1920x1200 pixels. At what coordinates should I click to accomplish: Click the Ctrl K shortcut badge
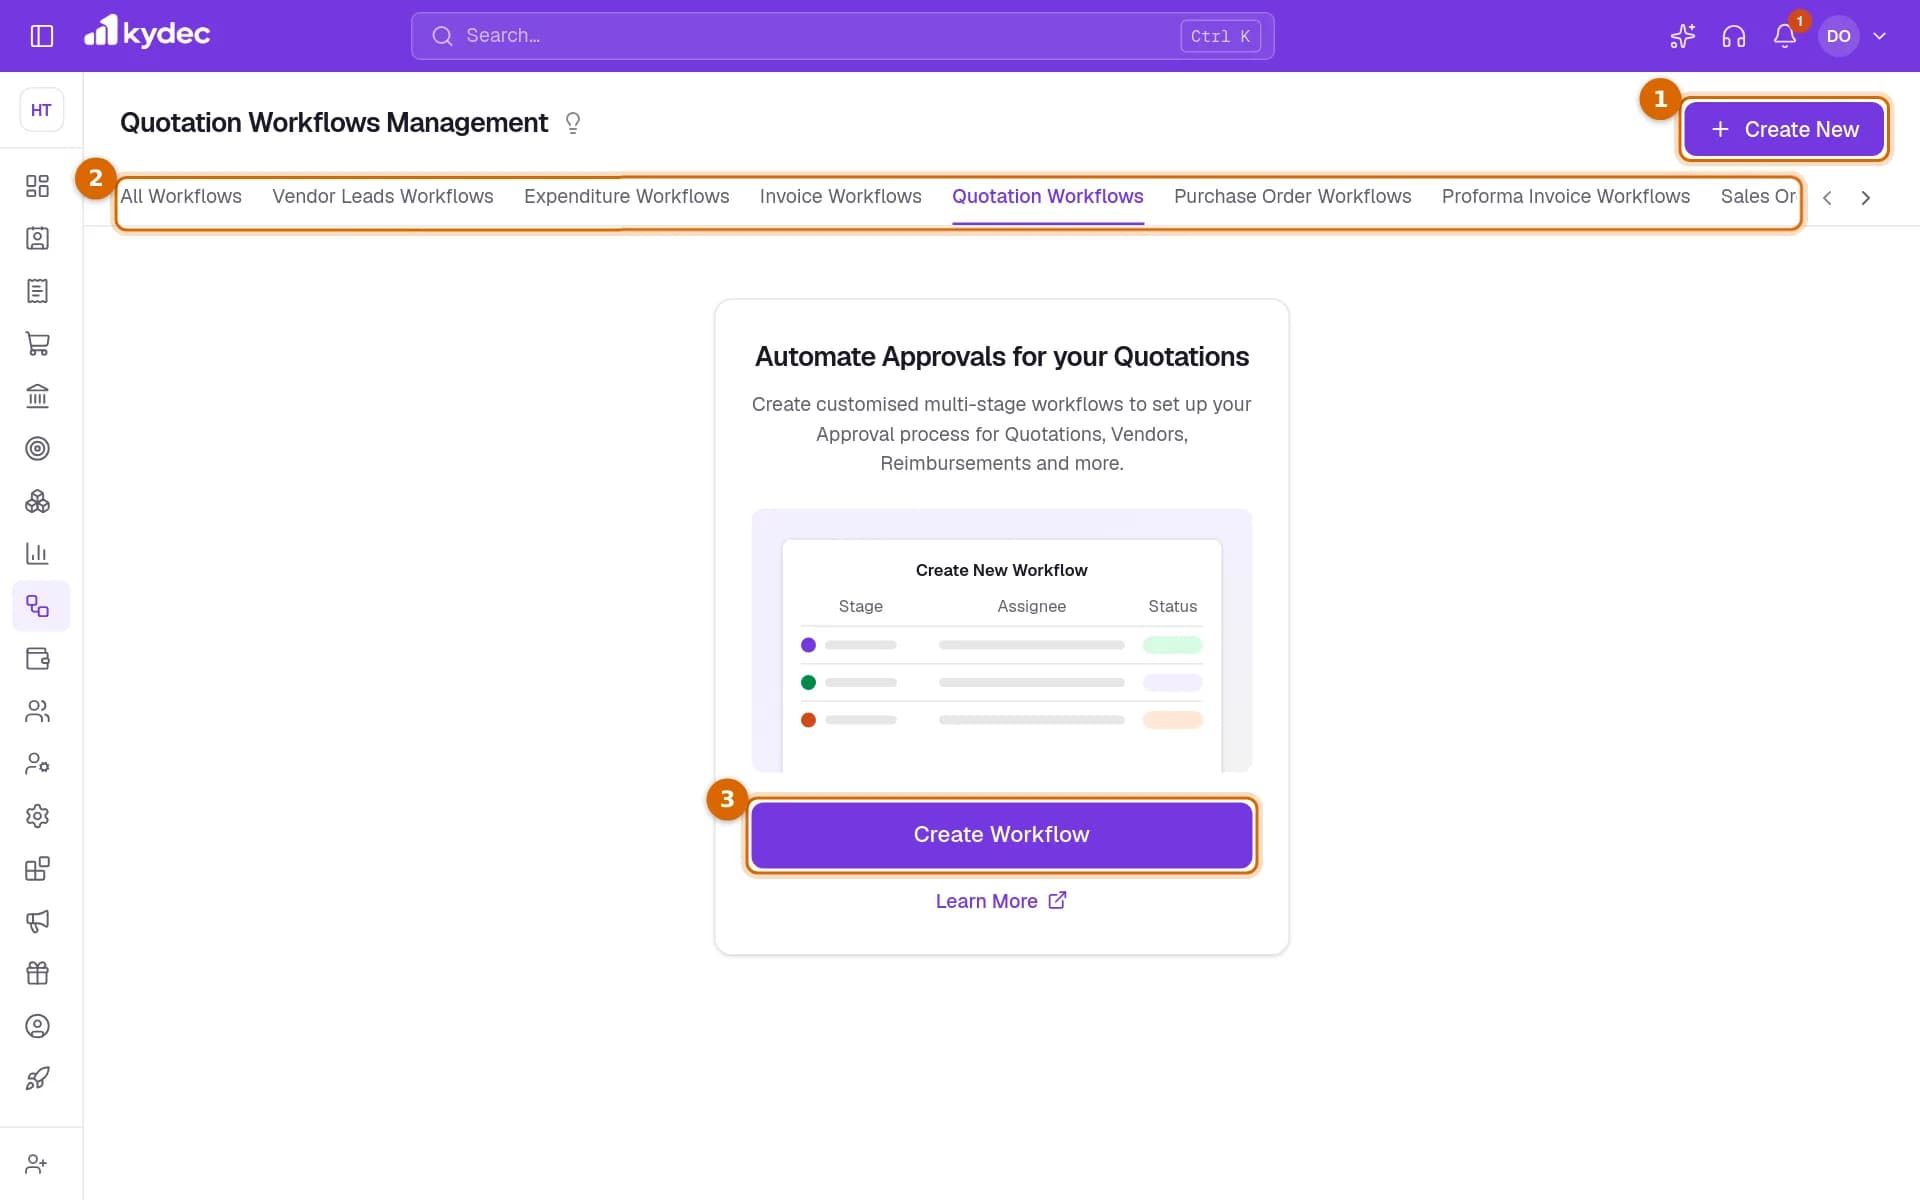tap(1220, 36)
